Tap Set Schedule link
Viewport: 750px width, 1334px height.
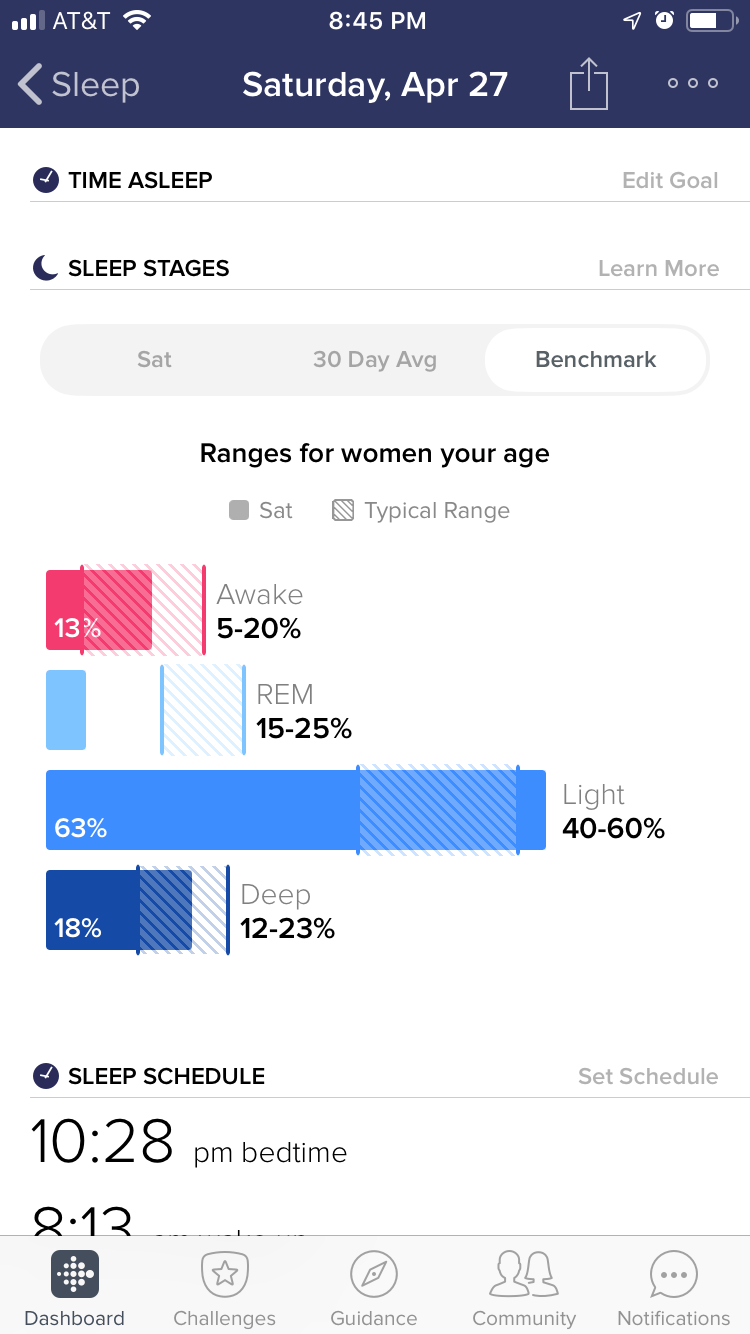[648, 1077]
